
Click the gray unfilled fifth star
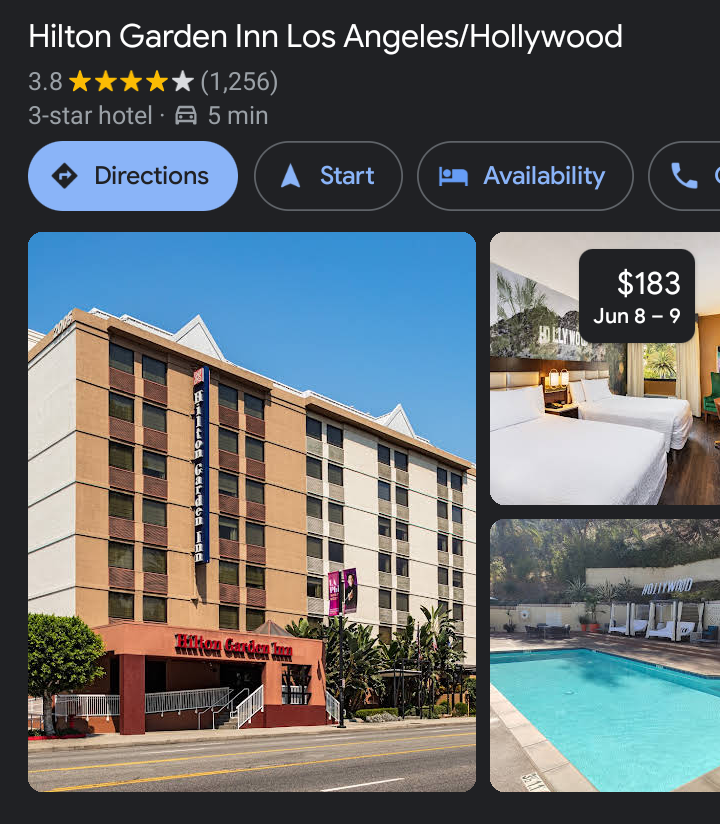pyautogui.click(x=182, y=81)
